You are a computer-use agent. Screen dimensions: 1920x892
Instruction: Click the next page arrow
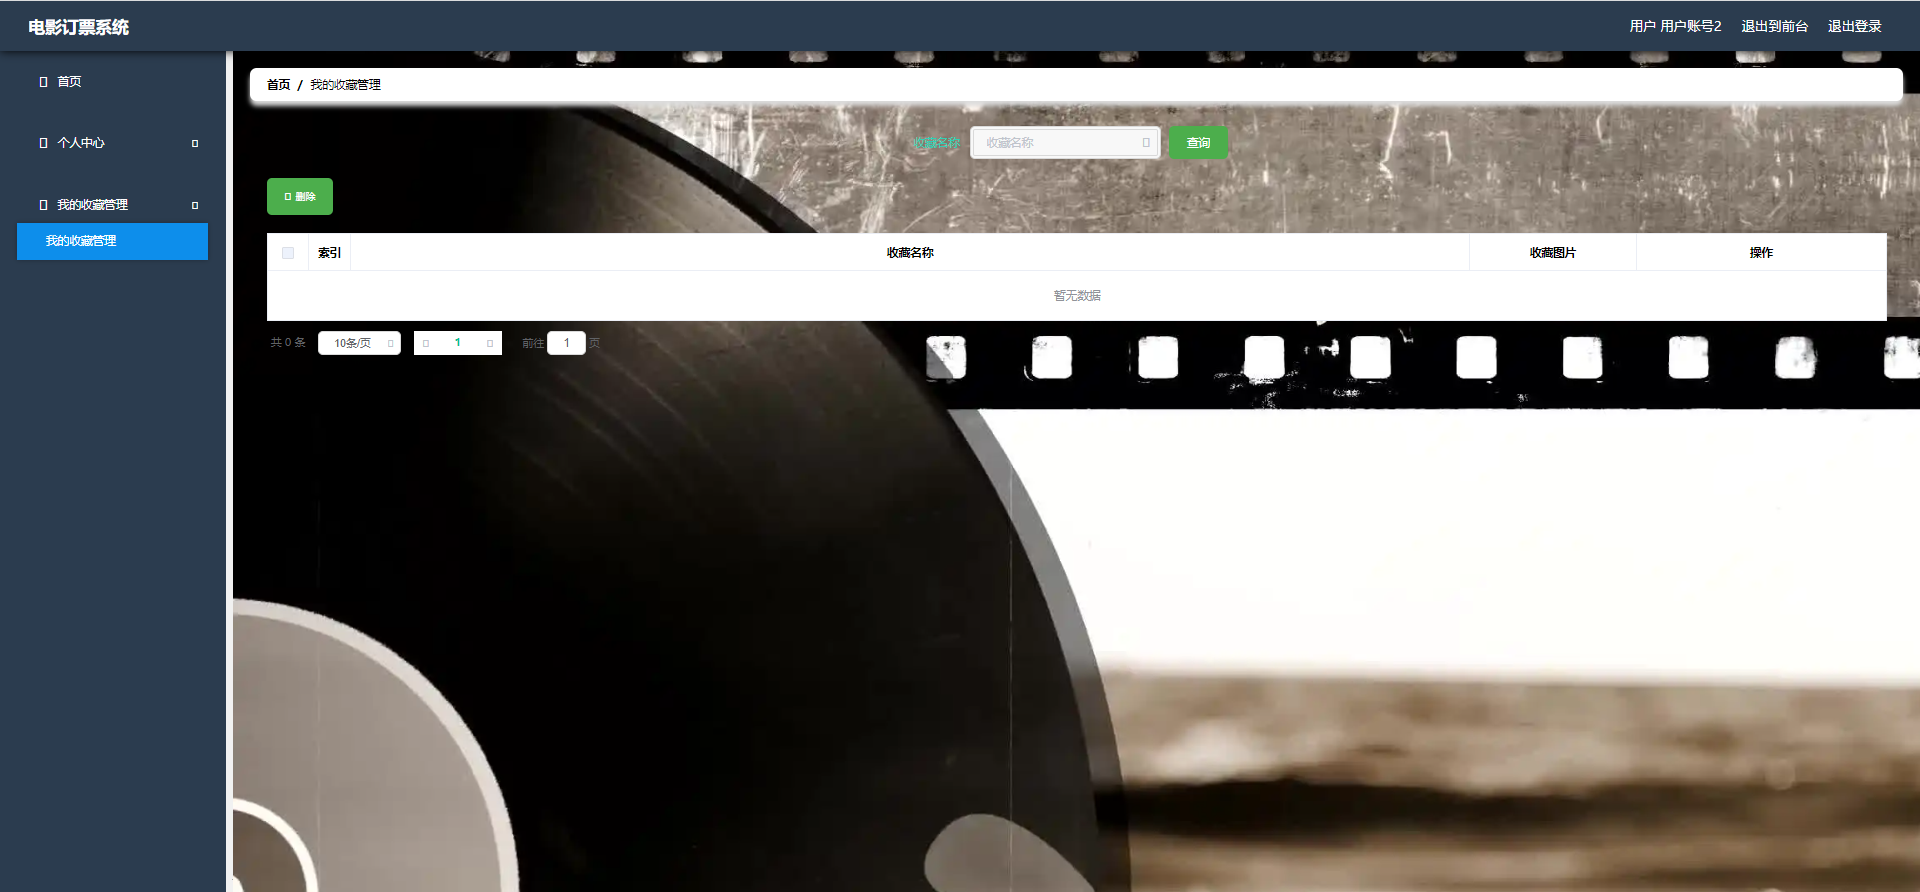pyautogui.click(x=490, y=343)
